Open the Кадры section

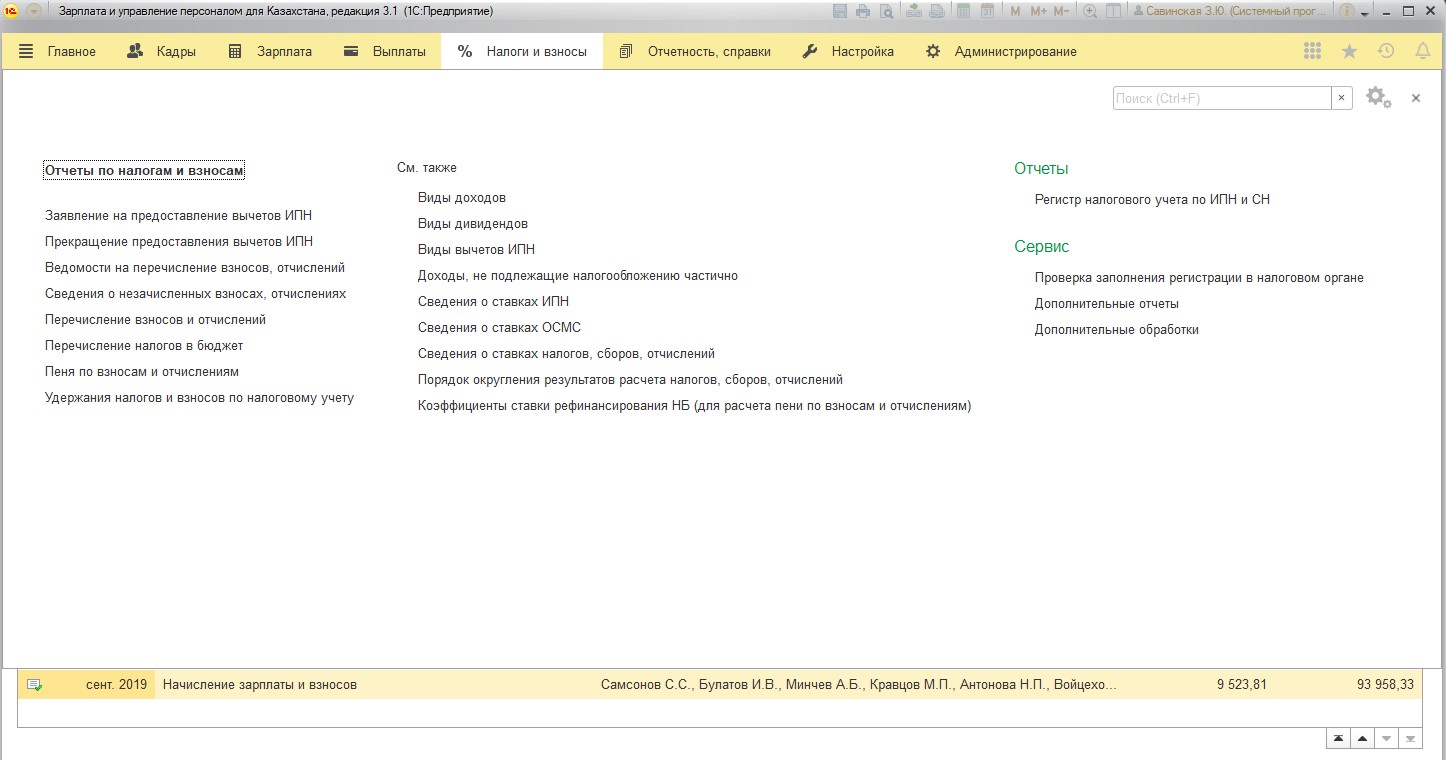[161, 51]
